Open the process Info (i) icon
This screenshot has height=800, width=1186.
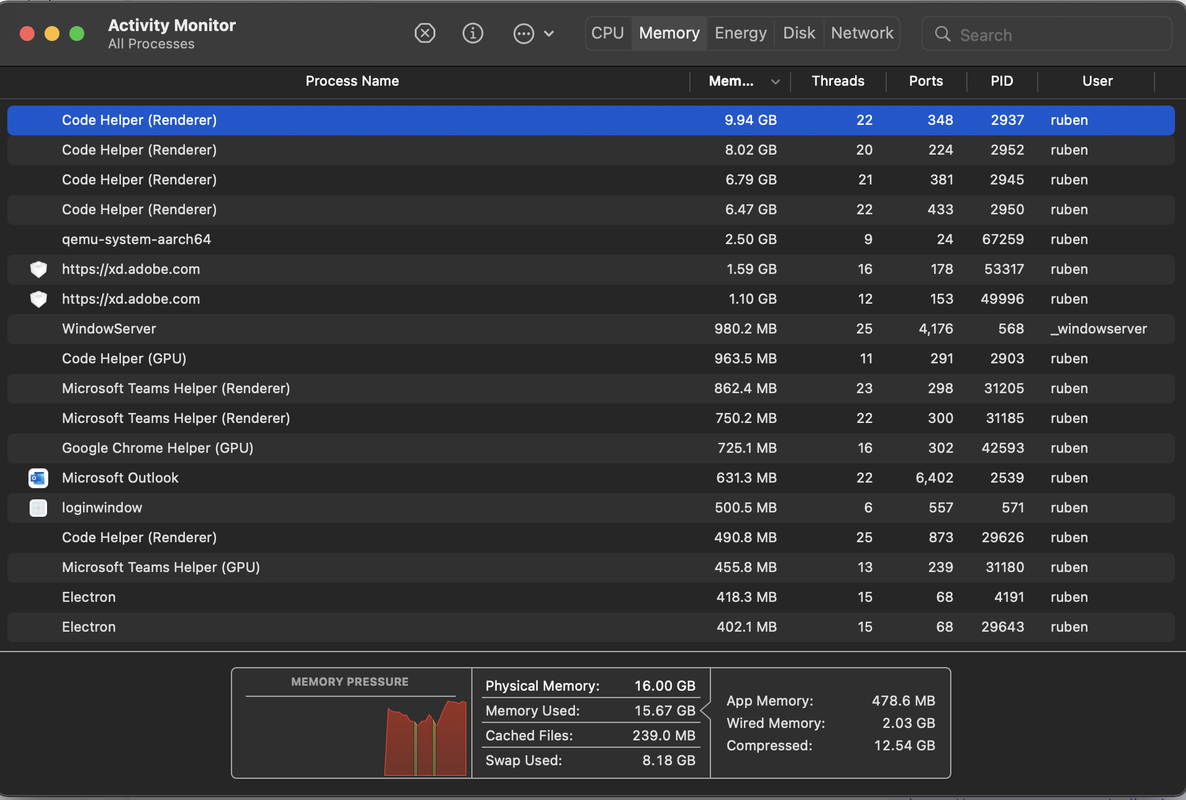pos(473,33)
